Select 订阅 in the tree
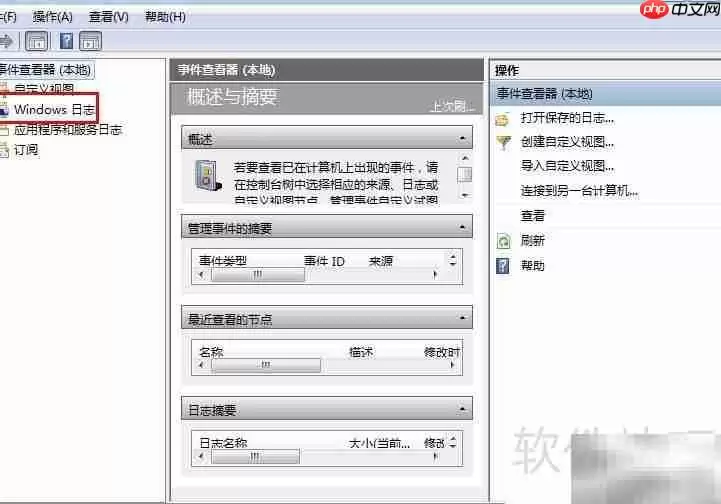 pos(26,150)
